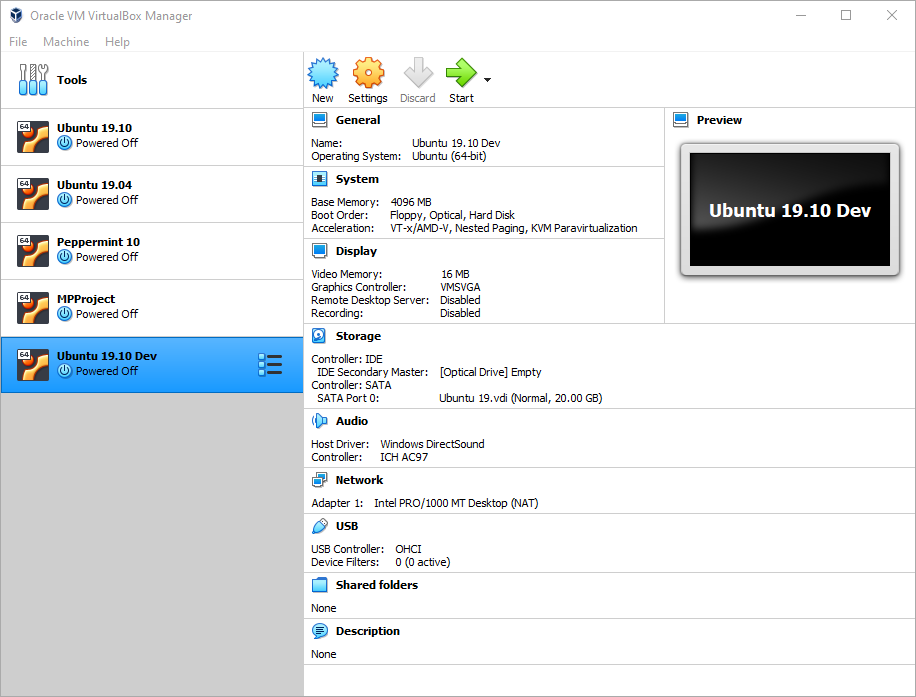Start the VM with green arrow
This screenshot has width=916, height=697.
[461, 72]
